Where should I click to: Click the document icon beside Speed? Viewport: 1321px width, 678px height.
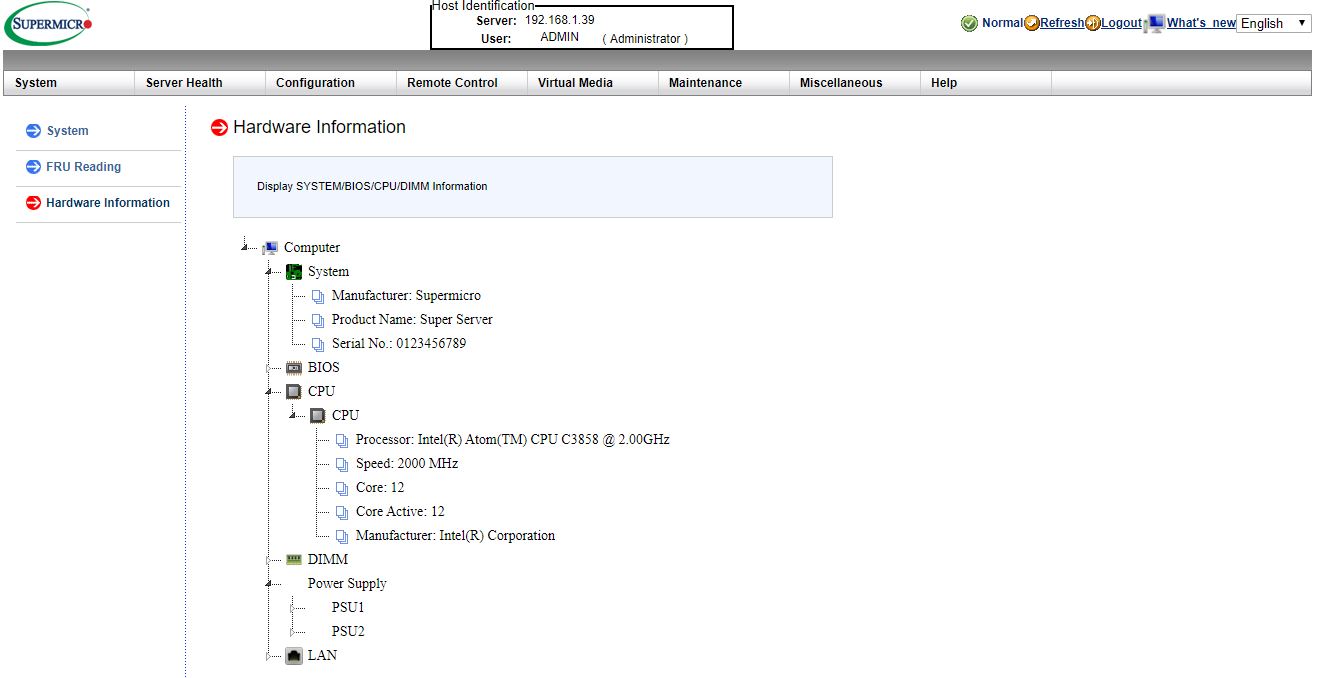tap(342, 464)
